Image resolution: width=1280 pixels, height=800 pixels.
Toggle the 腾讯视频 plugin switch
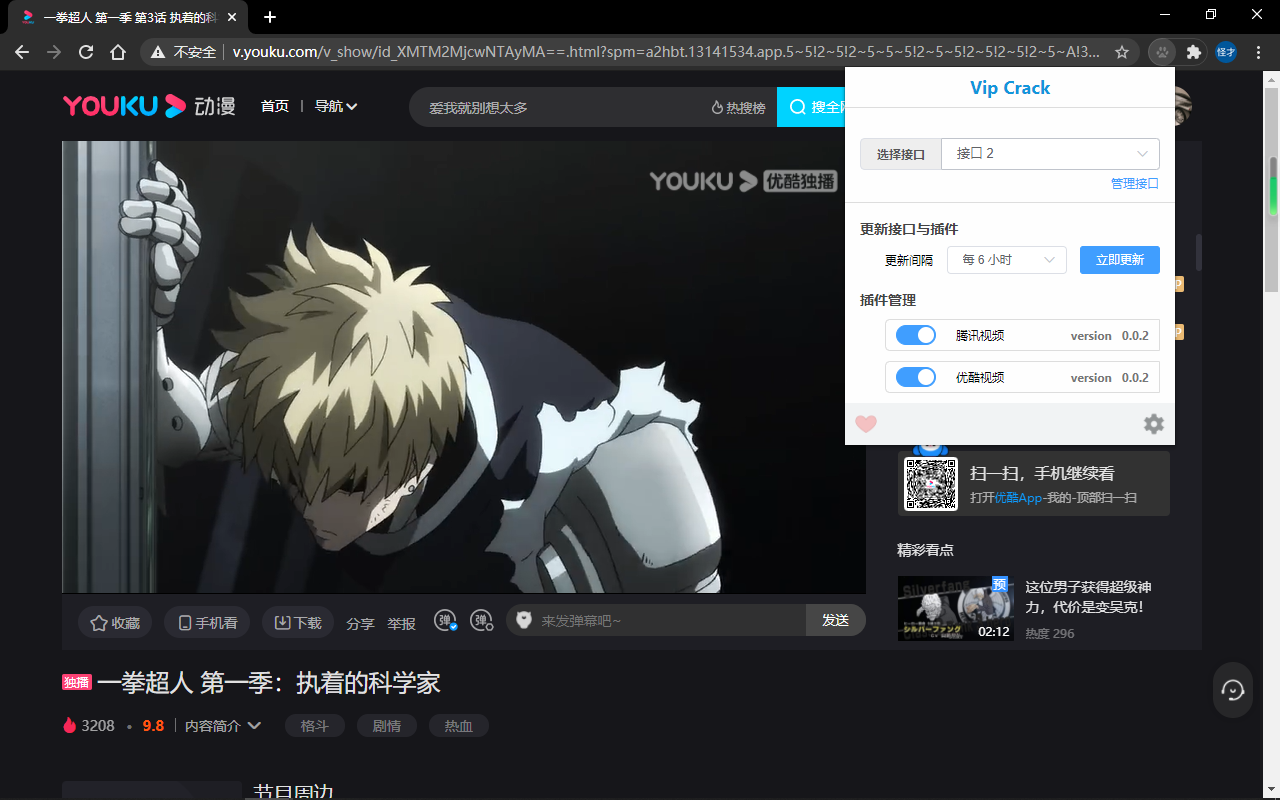pos(915,335)
